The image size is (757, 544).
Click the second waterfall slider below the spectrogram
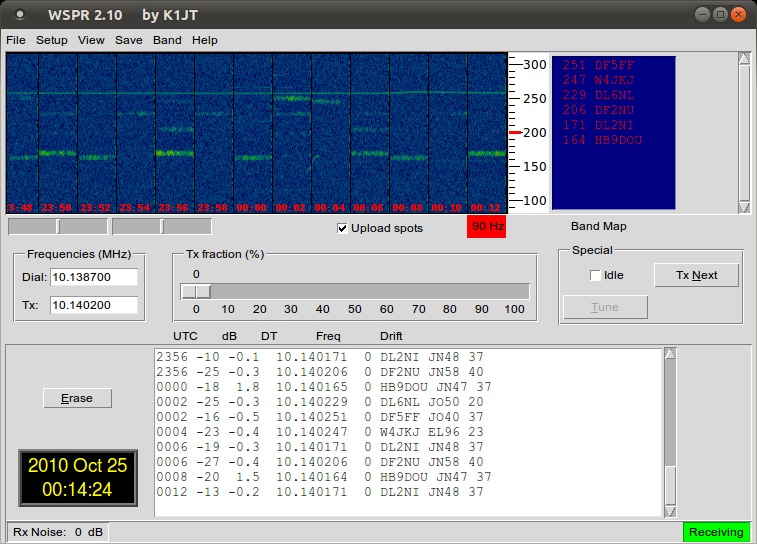click(162, 226)
